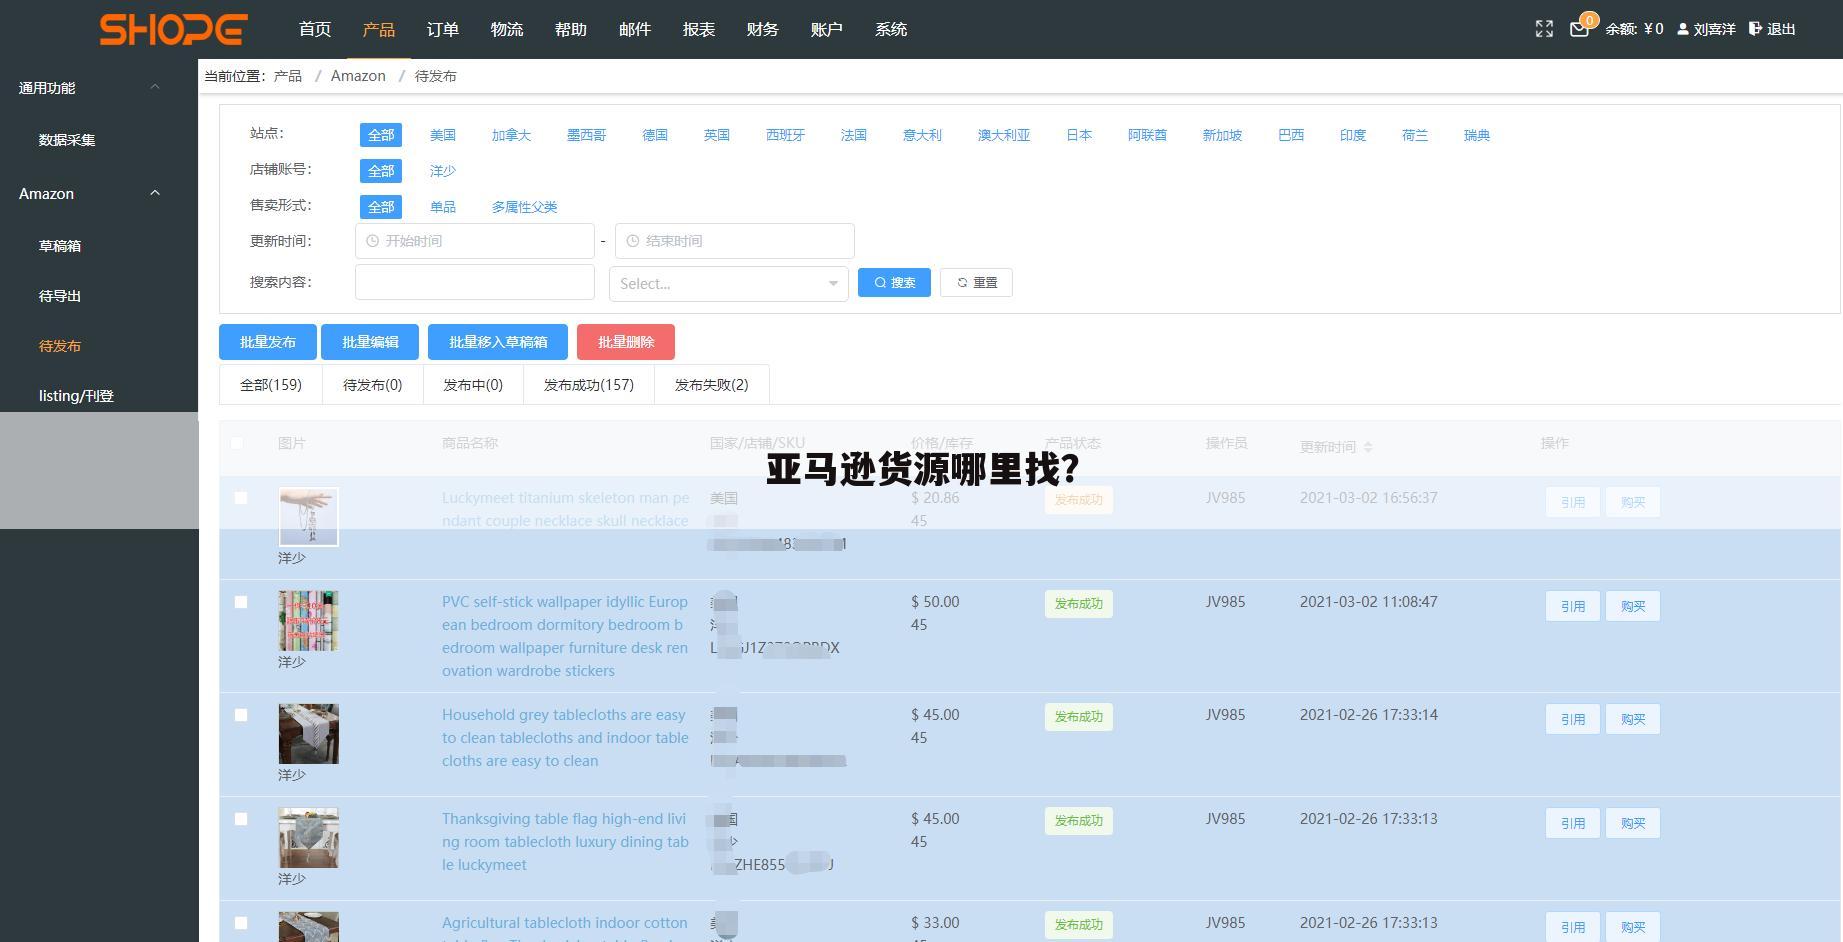Filter shop account by 洋少
This screenshot has height=942, width=1843.
tap(443, 171)
